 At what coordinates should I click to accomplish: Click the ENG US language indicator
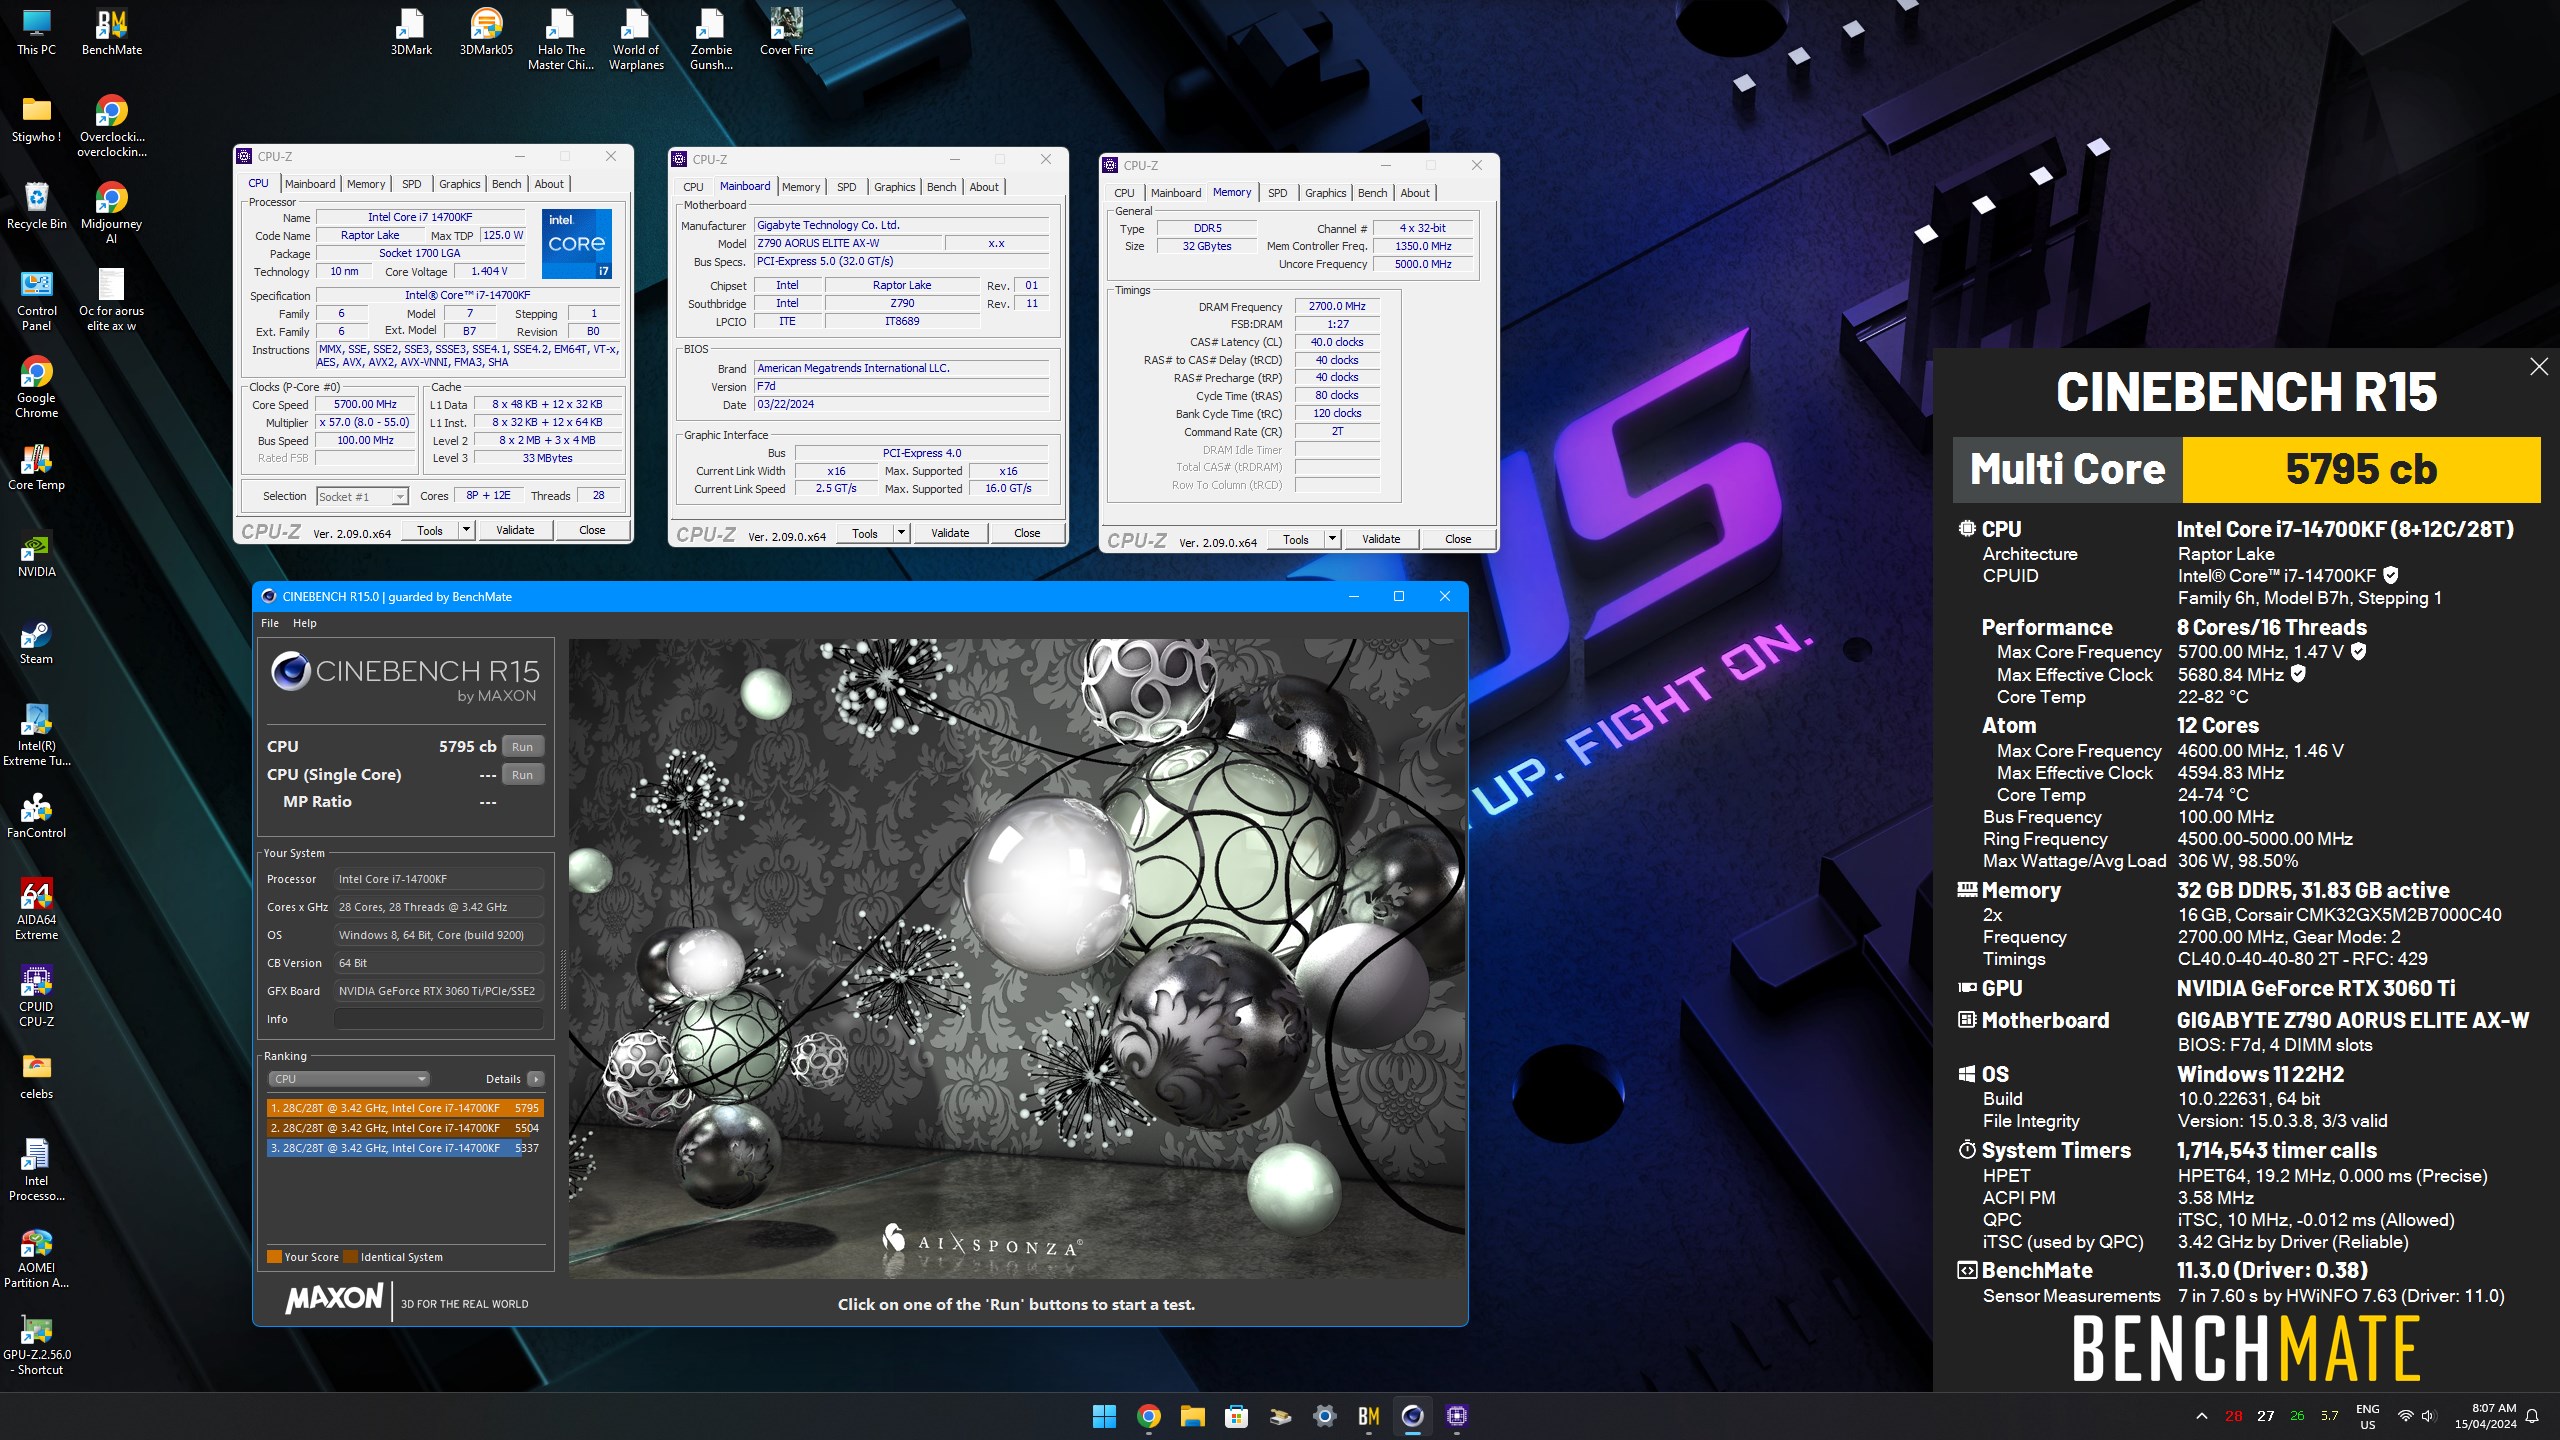tap(2367, 1416)
